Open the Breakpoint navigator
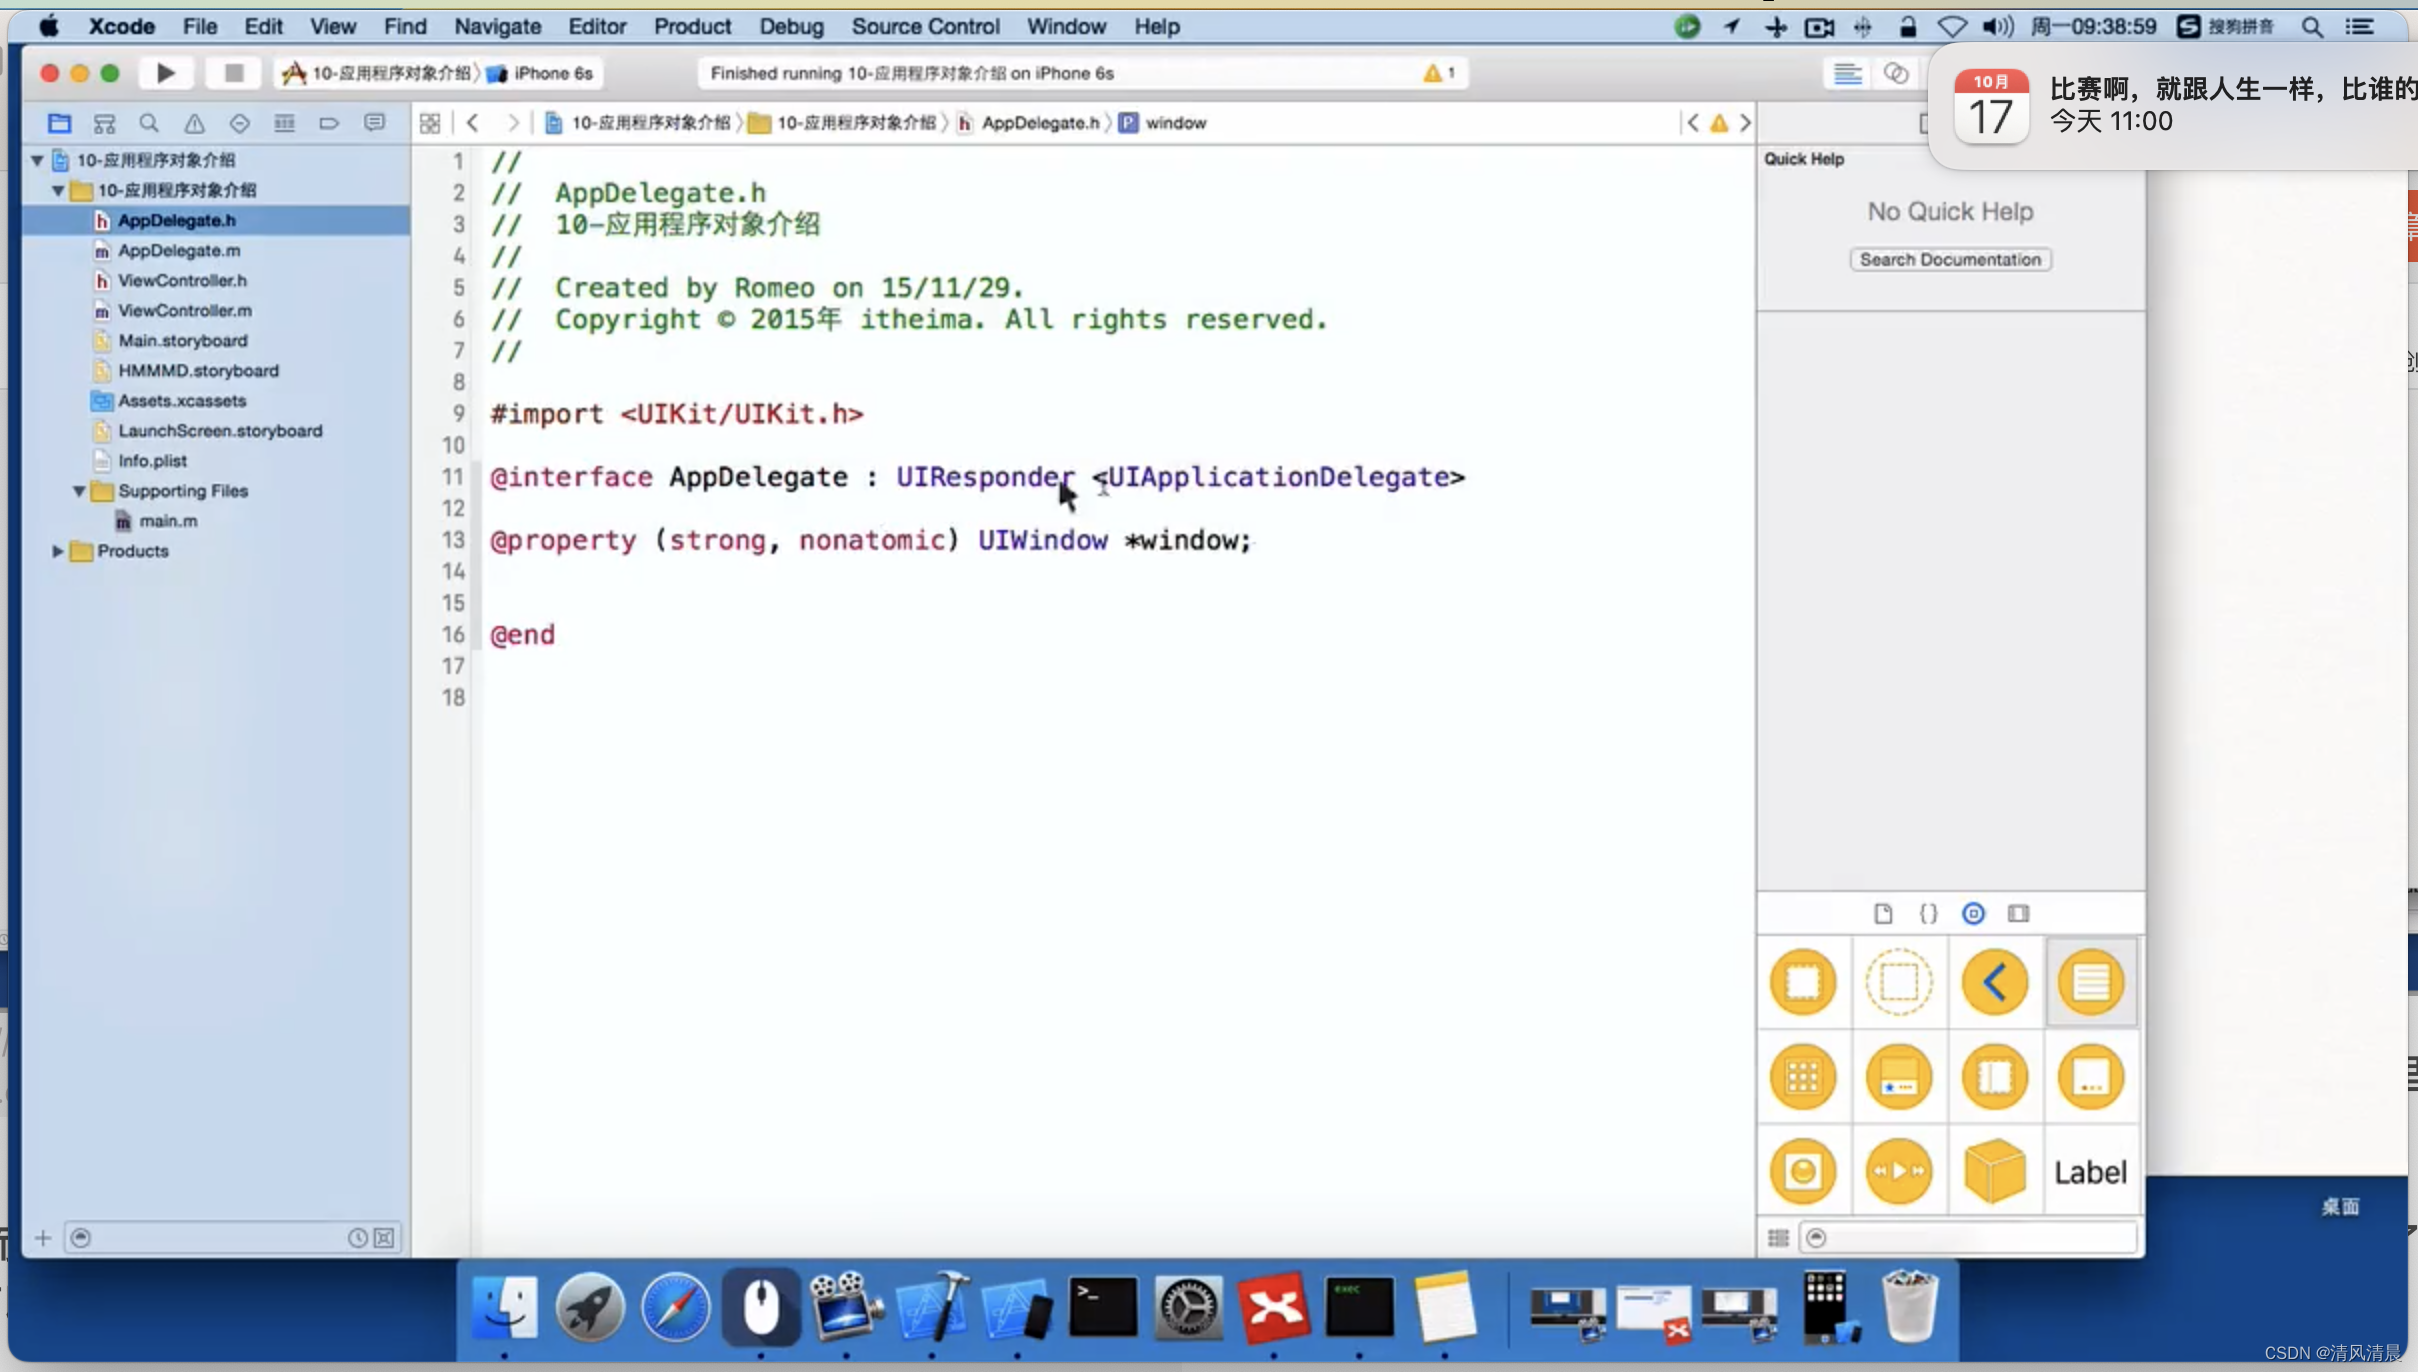Screen dimensions: 2418x1372 (329, 123)
